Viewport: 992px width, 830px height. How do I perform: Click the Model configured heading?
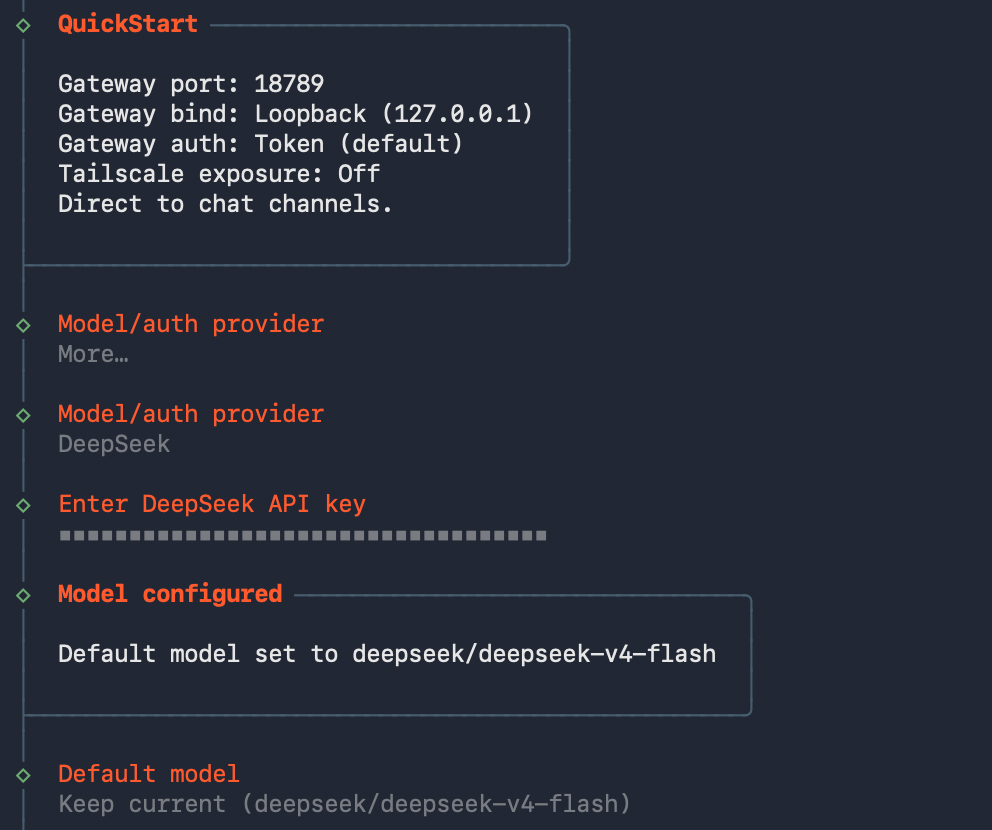coord(170,594)
